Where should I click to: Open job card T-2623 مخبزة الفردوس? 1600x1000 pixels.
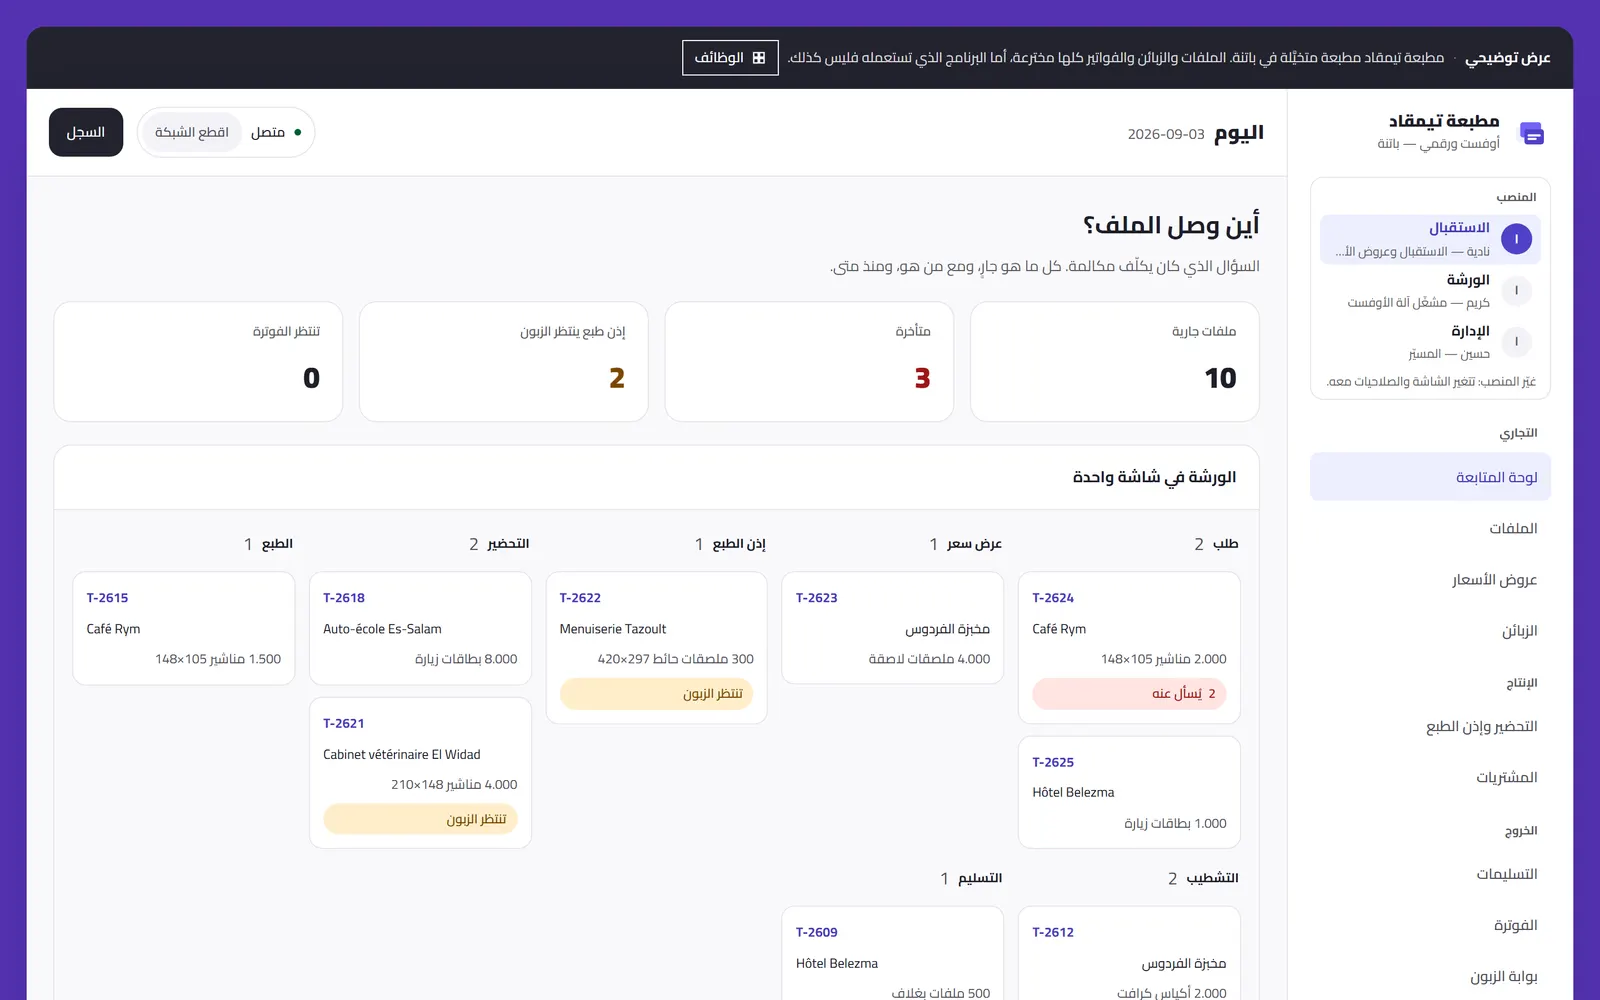[892, 628]
